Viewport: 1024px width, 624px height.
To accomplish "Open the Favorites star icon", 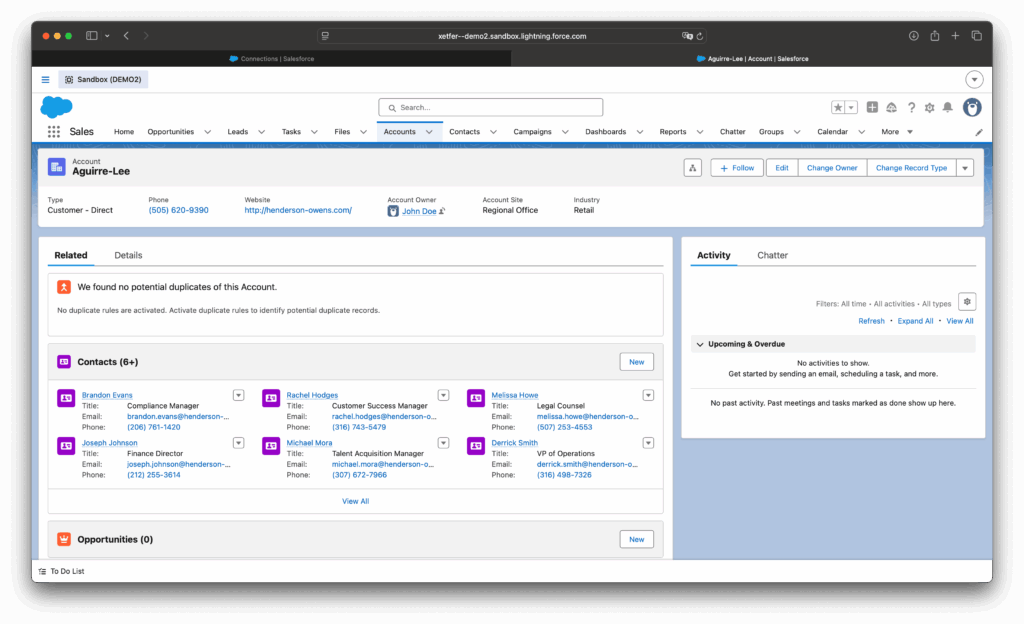I will (x=838, y=108).
